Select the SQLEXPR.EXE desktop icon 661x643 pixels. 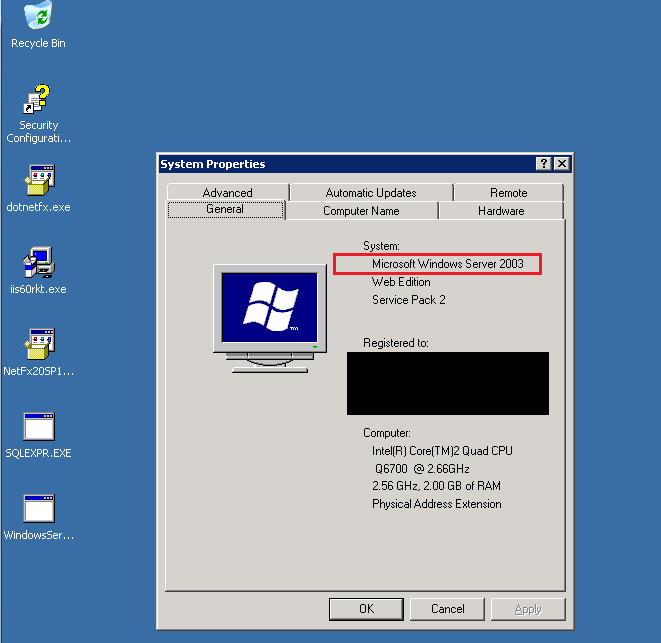38,427
